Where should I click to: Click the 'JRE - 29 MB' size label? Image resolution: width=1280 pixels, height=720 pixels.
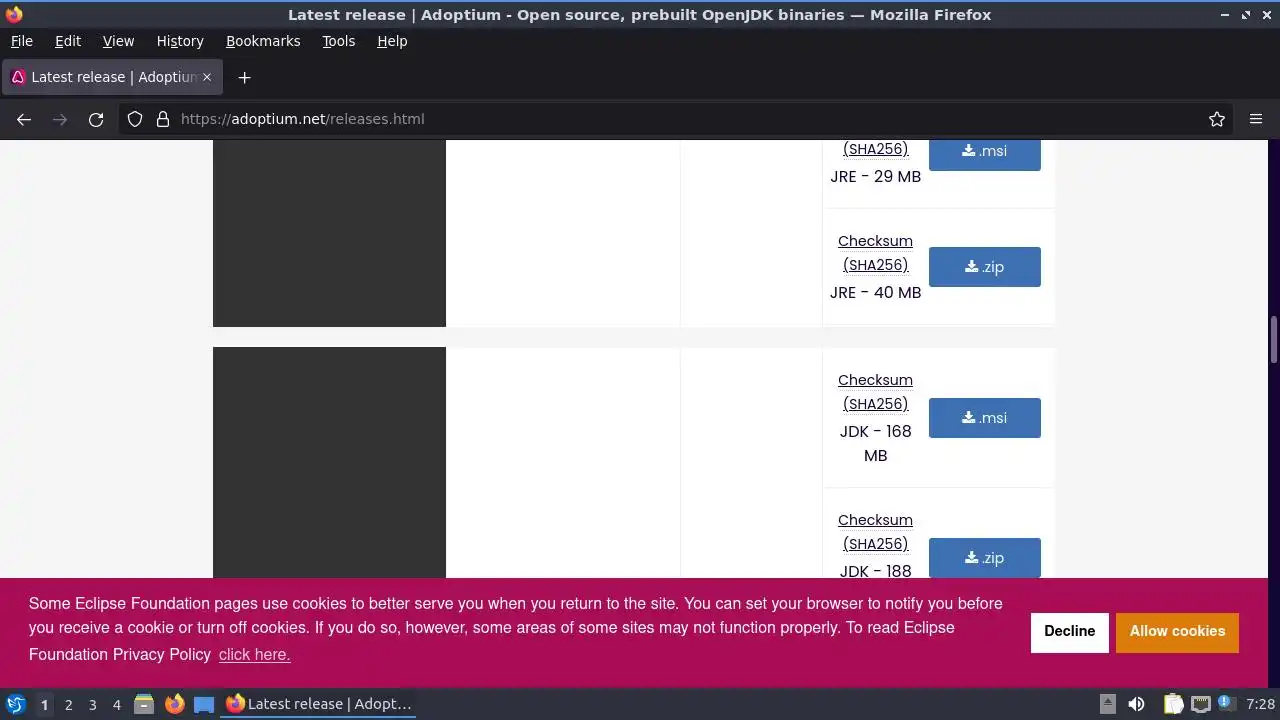point(875,177)
